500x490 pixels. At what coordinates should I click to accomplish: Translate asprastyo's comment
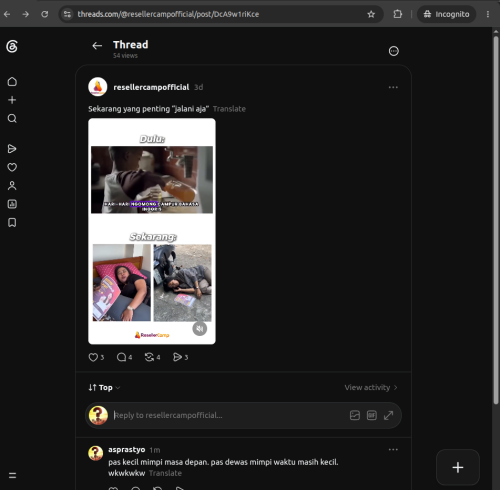[x=165, y=473]
